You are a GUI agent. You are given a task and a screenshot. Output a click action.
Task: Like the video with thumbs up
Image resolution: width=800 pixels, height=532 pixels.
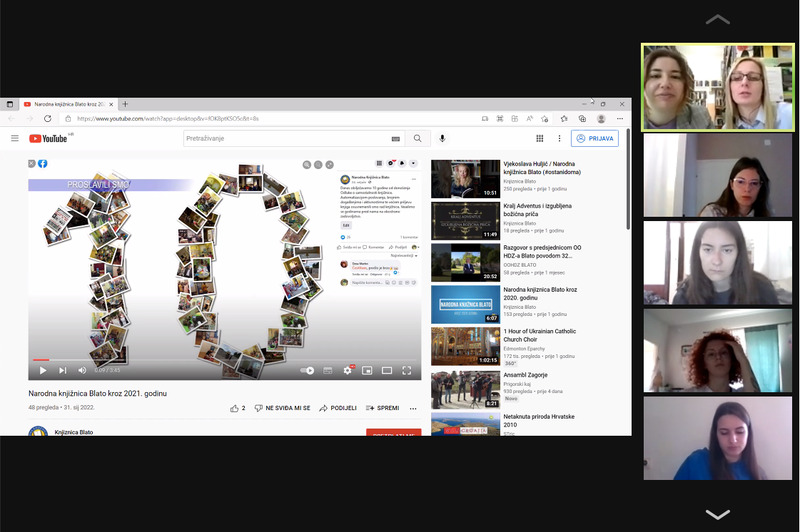click(236, 408)
